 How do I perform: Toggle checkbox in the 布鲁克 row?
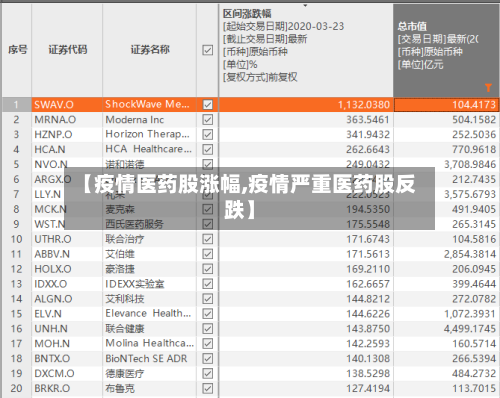pos(208,388)
